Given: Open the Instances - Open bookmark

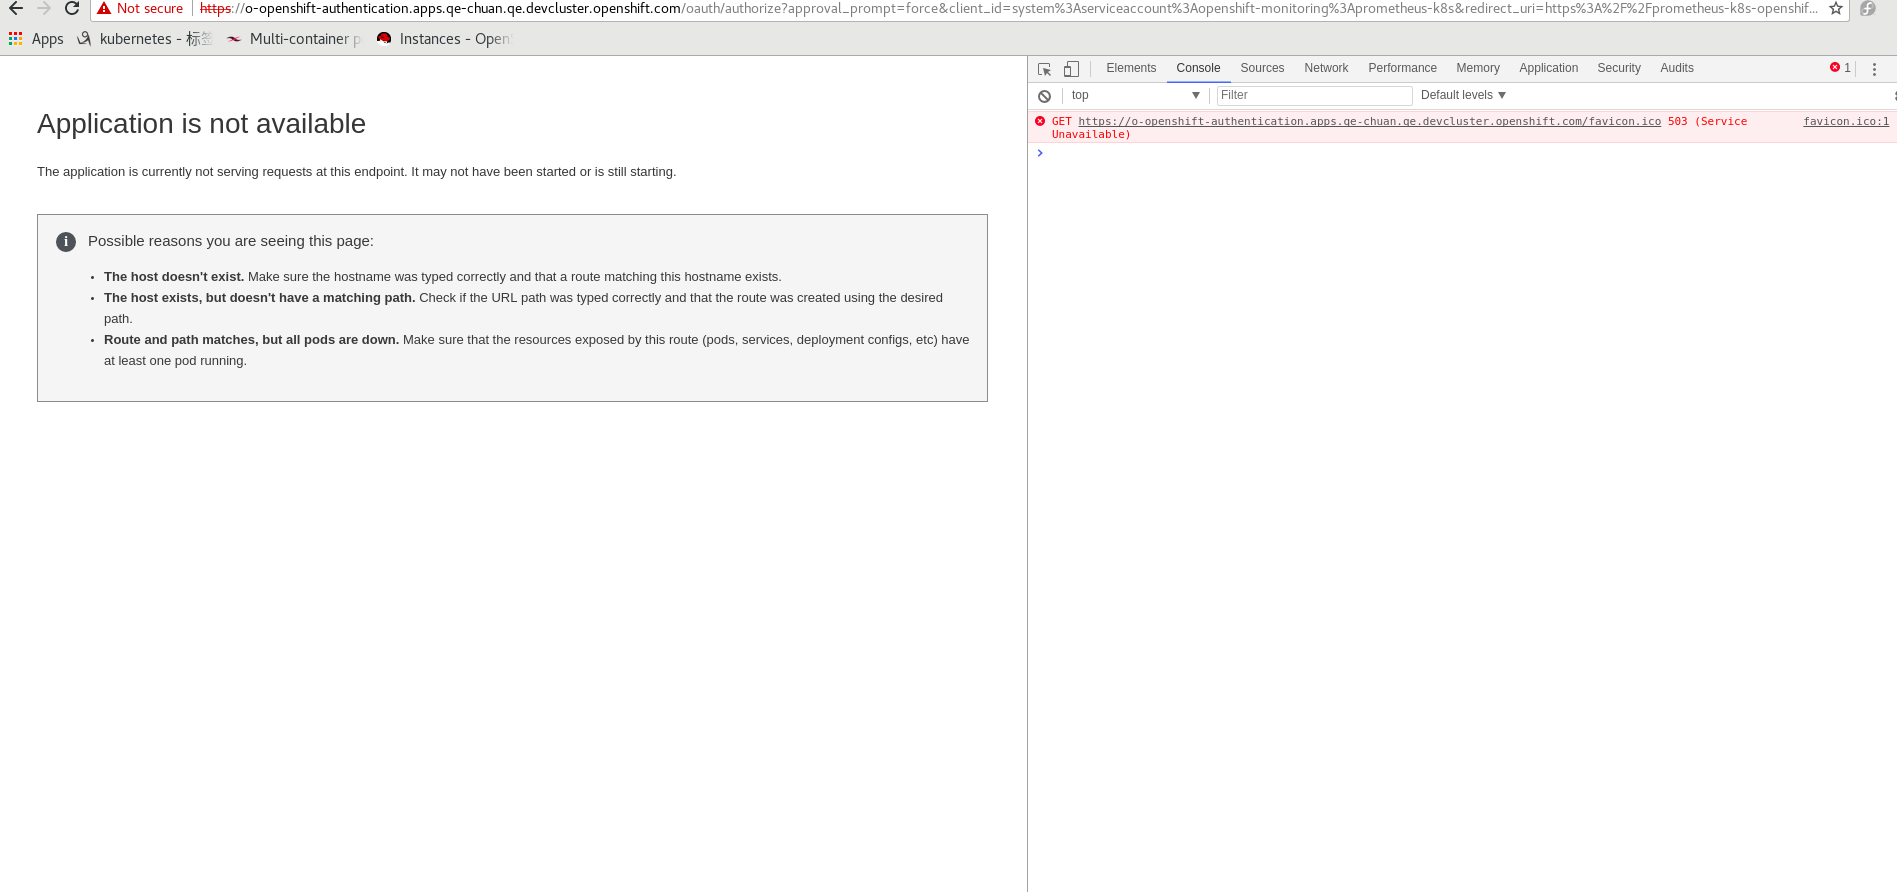Looking at the screenshot, I should coord(443,39).
